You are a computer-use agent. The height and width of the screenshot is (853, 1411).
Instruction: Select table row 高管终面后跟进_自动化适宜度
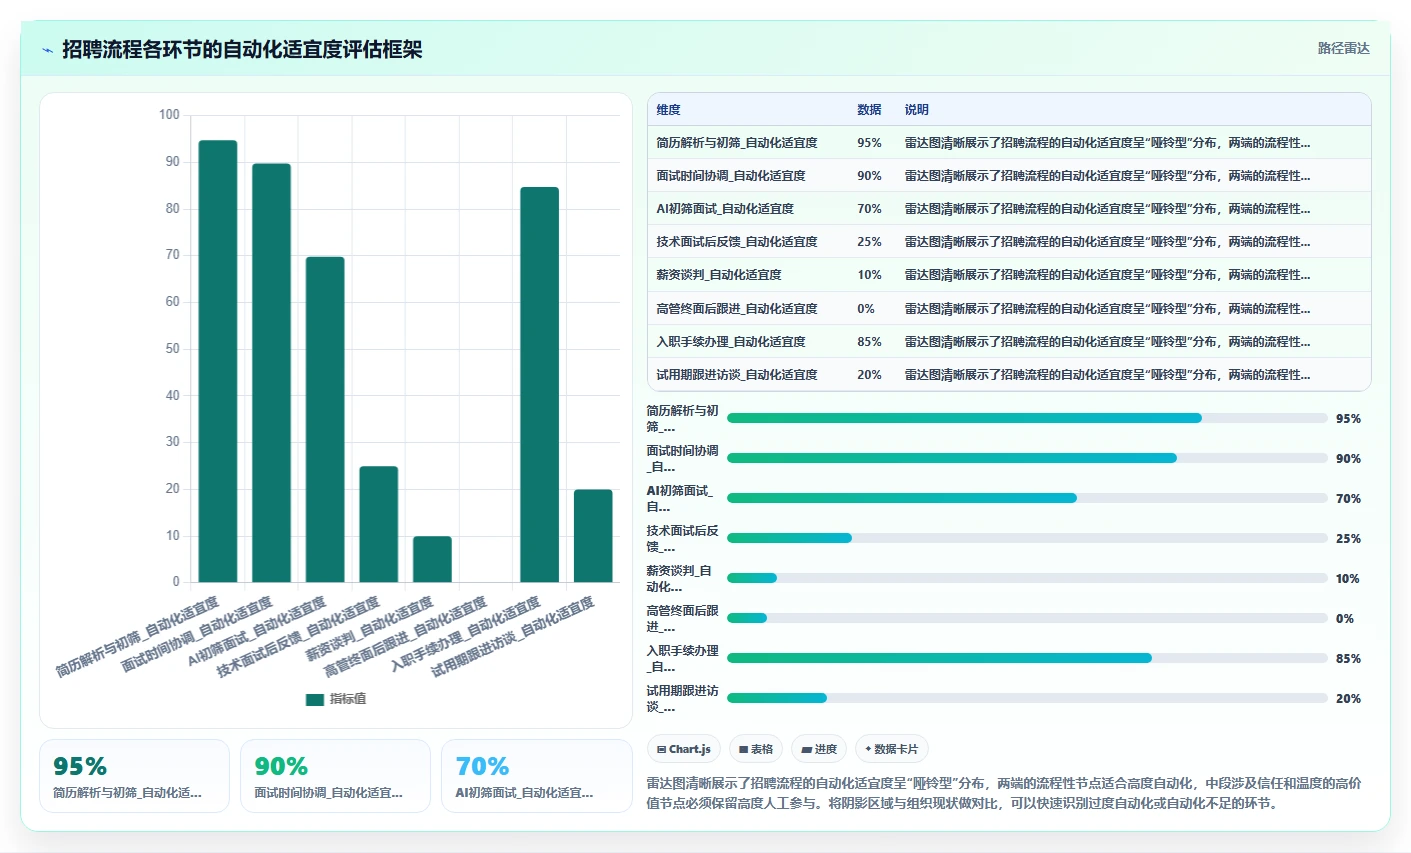coord(1009,309)
